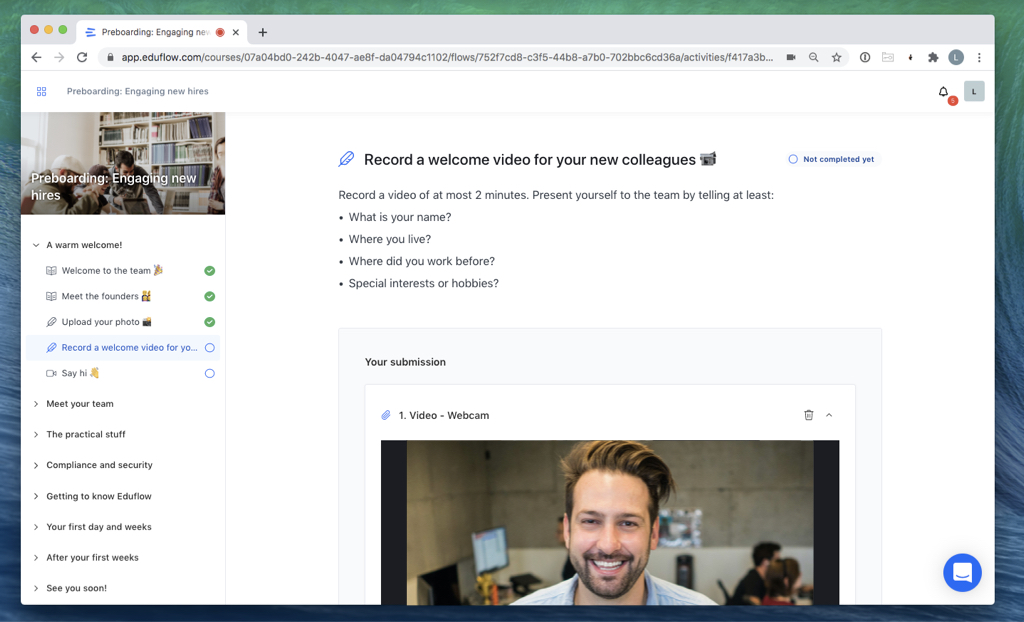The width and height of the screenshot is (1024, 622).
Task: Open the browser extensions puzzle icon
Action: pos(933,58)
